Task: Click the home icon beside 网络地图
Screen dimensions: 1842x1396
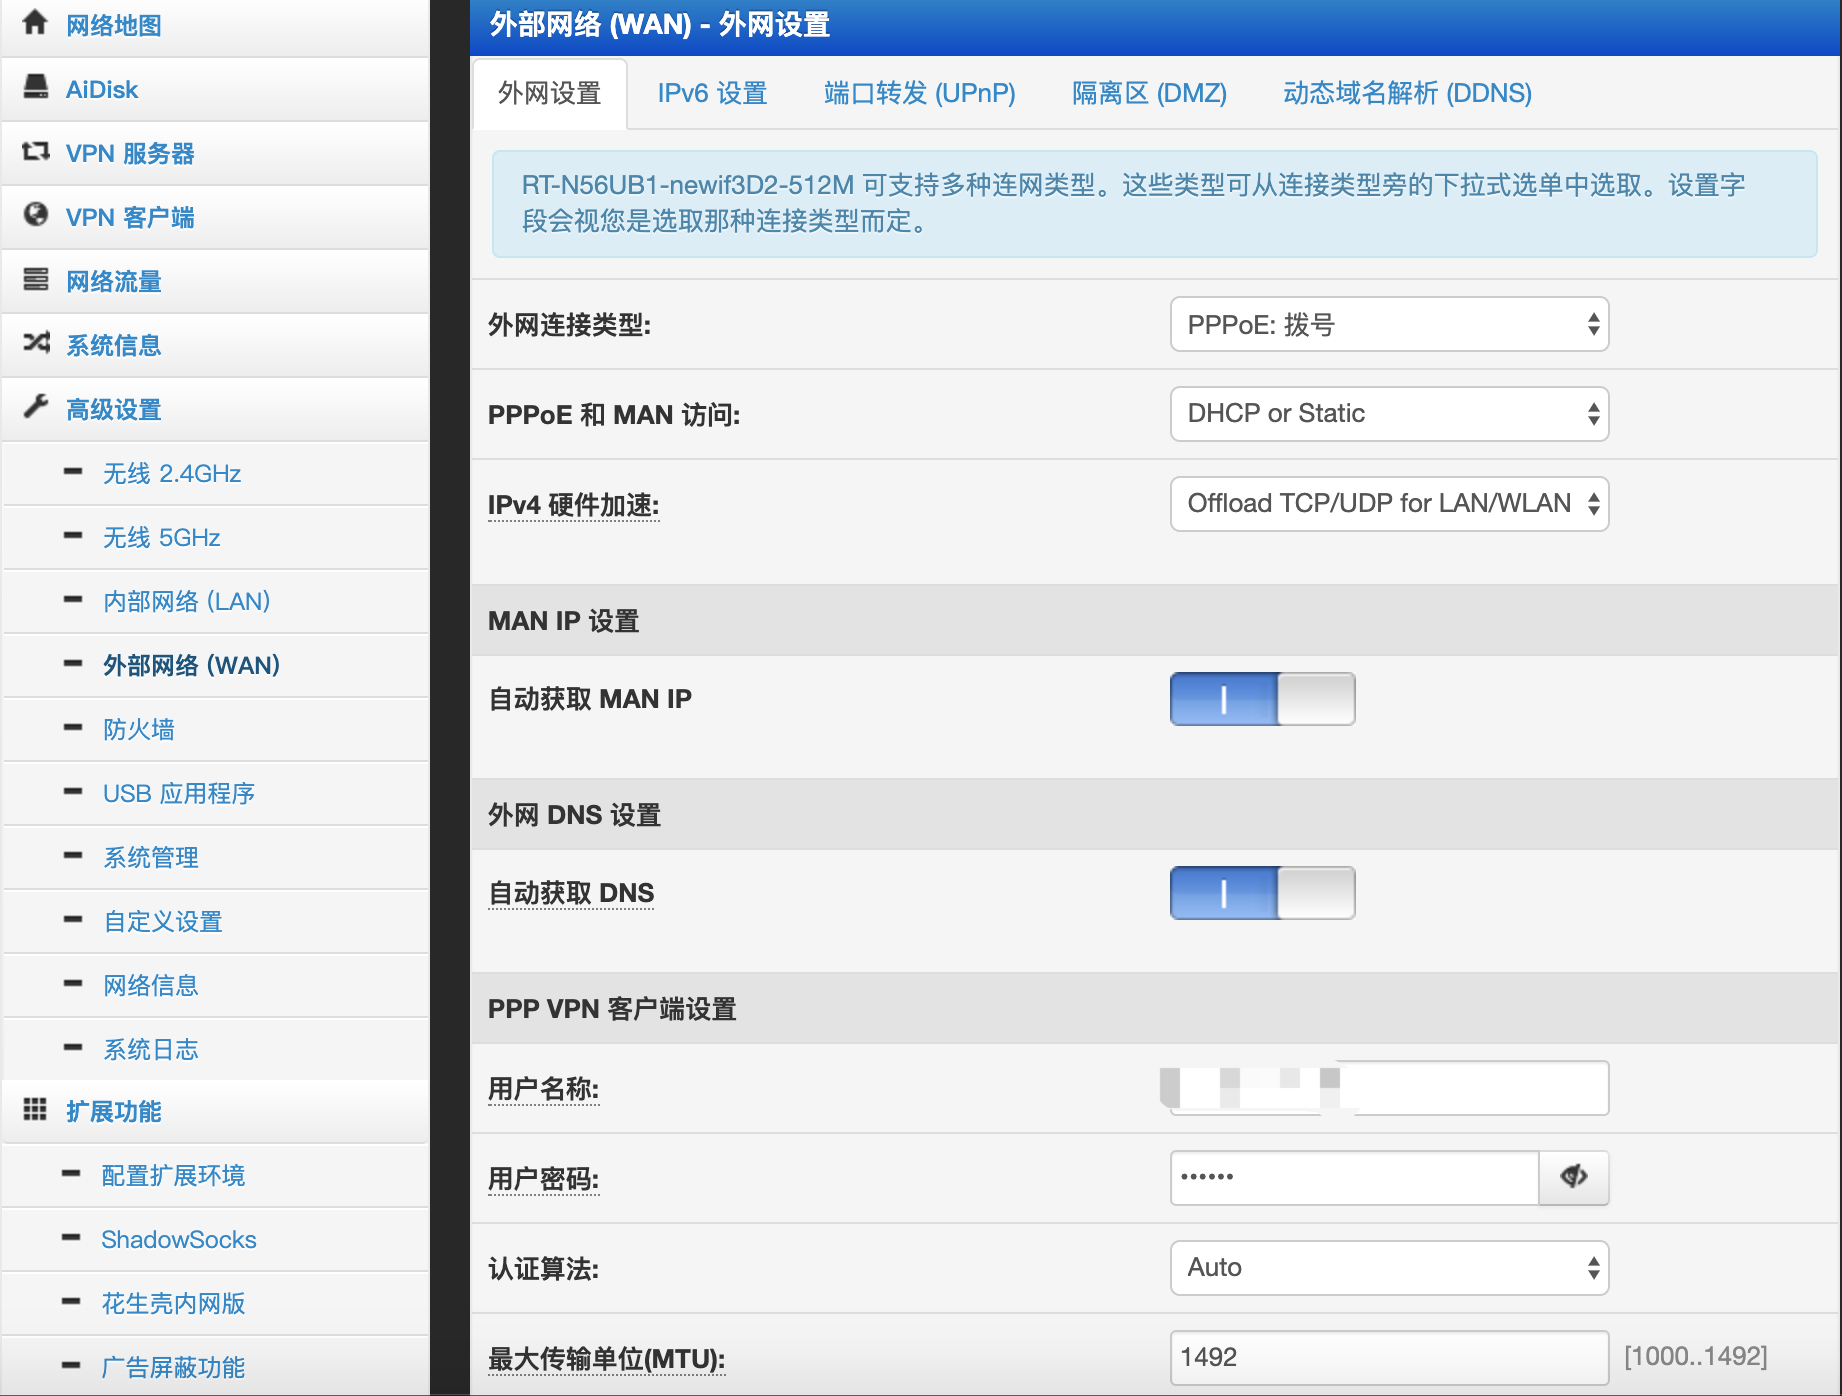Action: (35, 23)
